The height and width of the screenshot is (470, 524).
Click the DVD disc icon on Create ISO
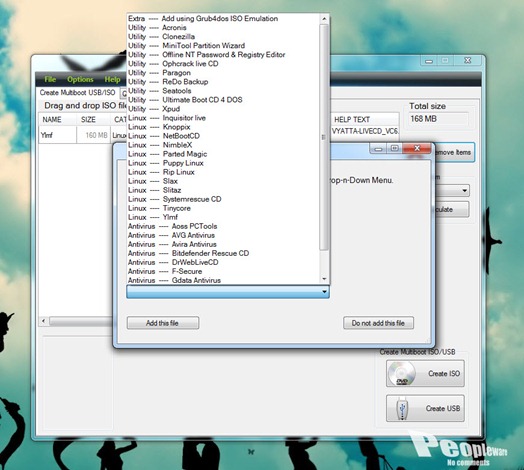click(401, 373)
